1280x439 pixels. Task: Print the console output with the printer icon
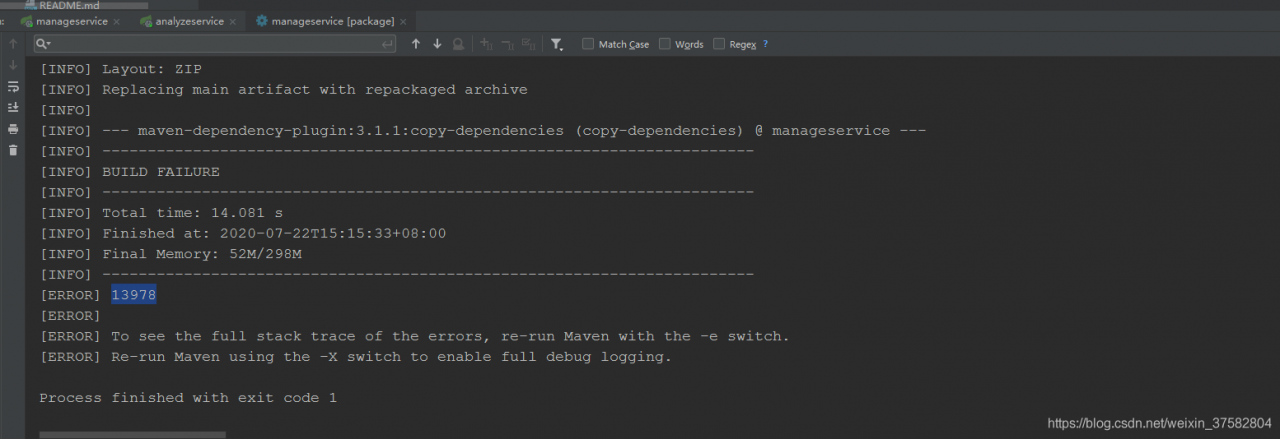(x=13, y=129)
